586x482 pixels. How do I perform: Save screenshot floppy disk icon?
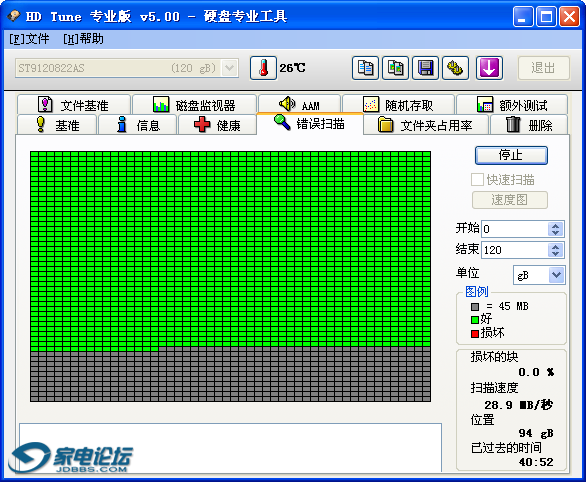pyautogui.click(x=425, y=68)
